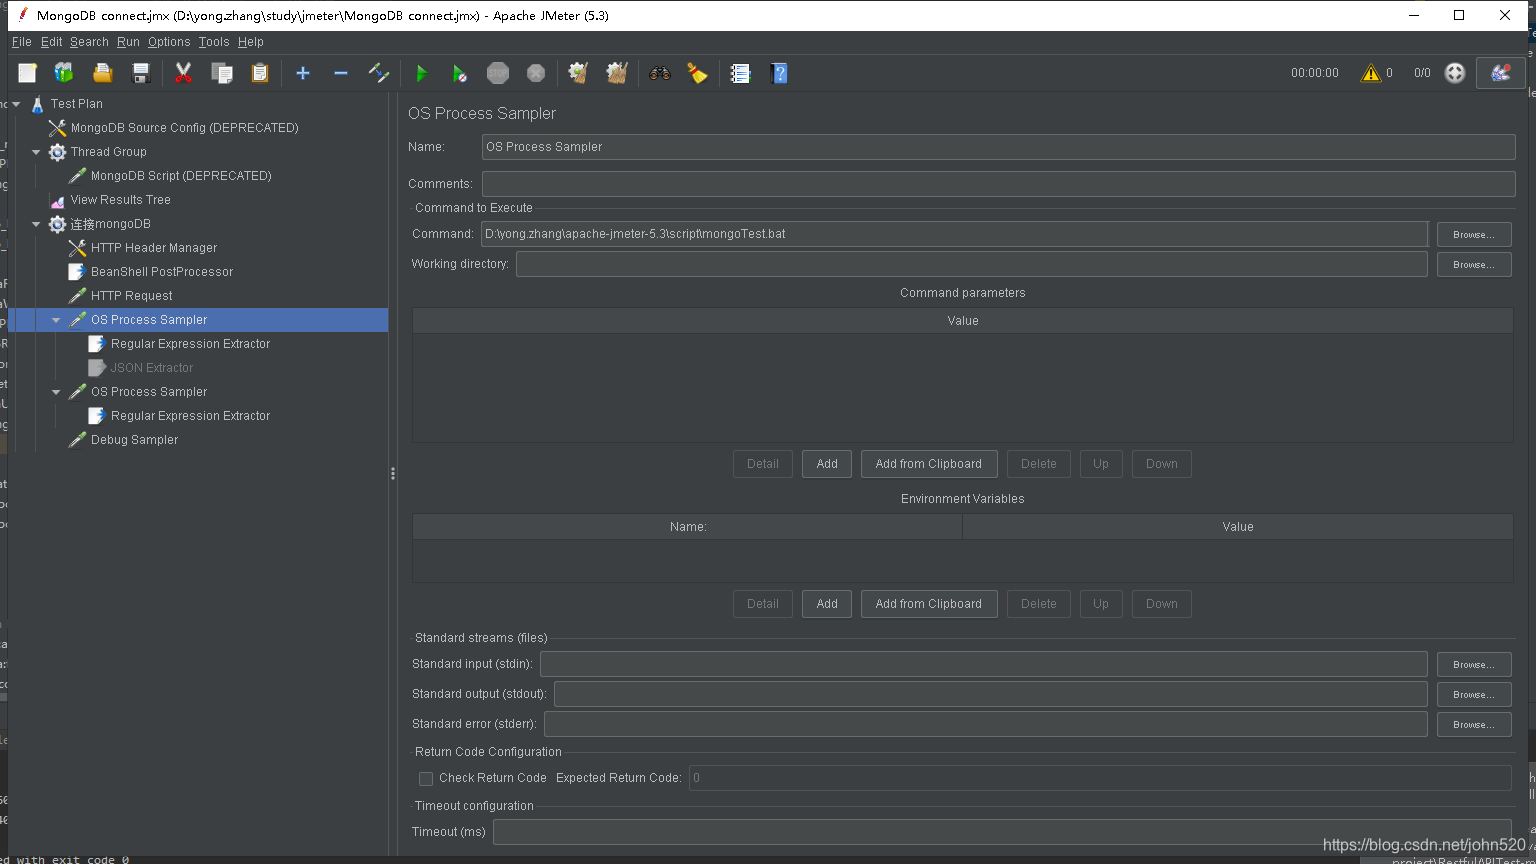1536x864 pixels.
Task: Open the Function Helper dialog icon
Action: tap(740, 73)
